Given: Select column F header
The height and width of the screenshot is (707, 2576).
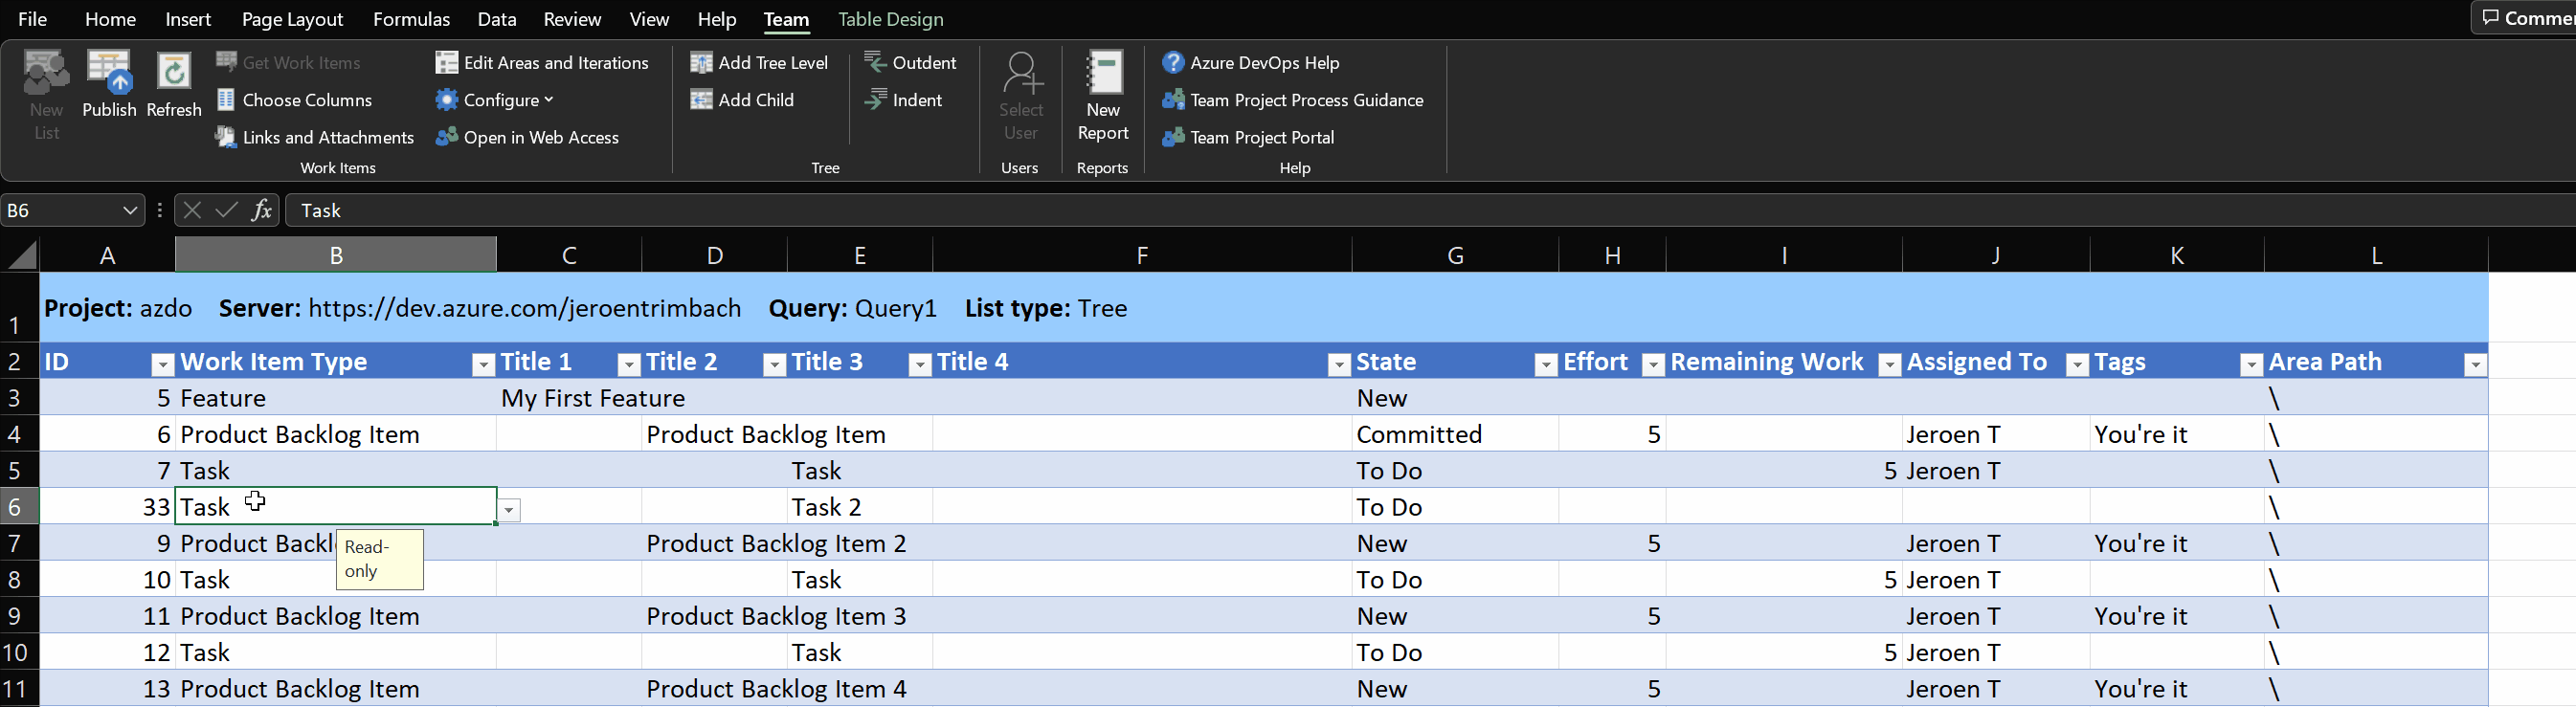Looking at the screenshot, I should tap(1142, 255).
